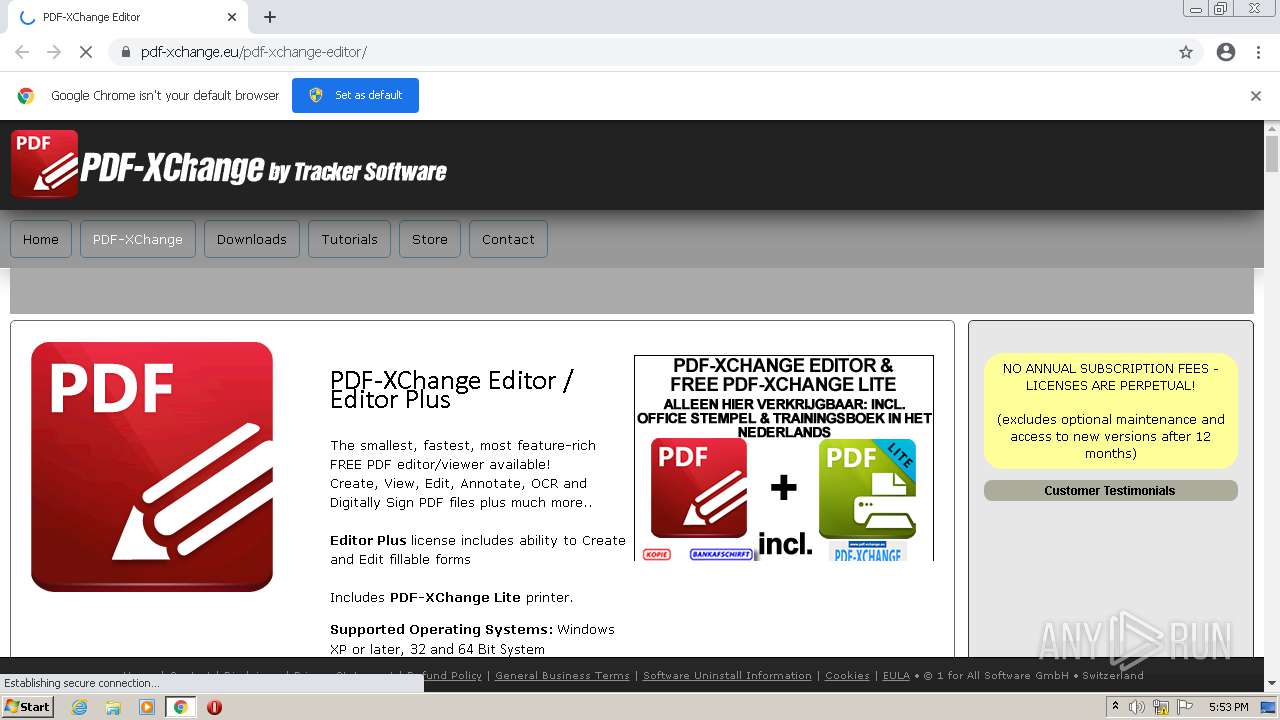Open the Home navigation button
Image resolution: width=1280 pixels, height=720 pixels.
coord(41,239)
